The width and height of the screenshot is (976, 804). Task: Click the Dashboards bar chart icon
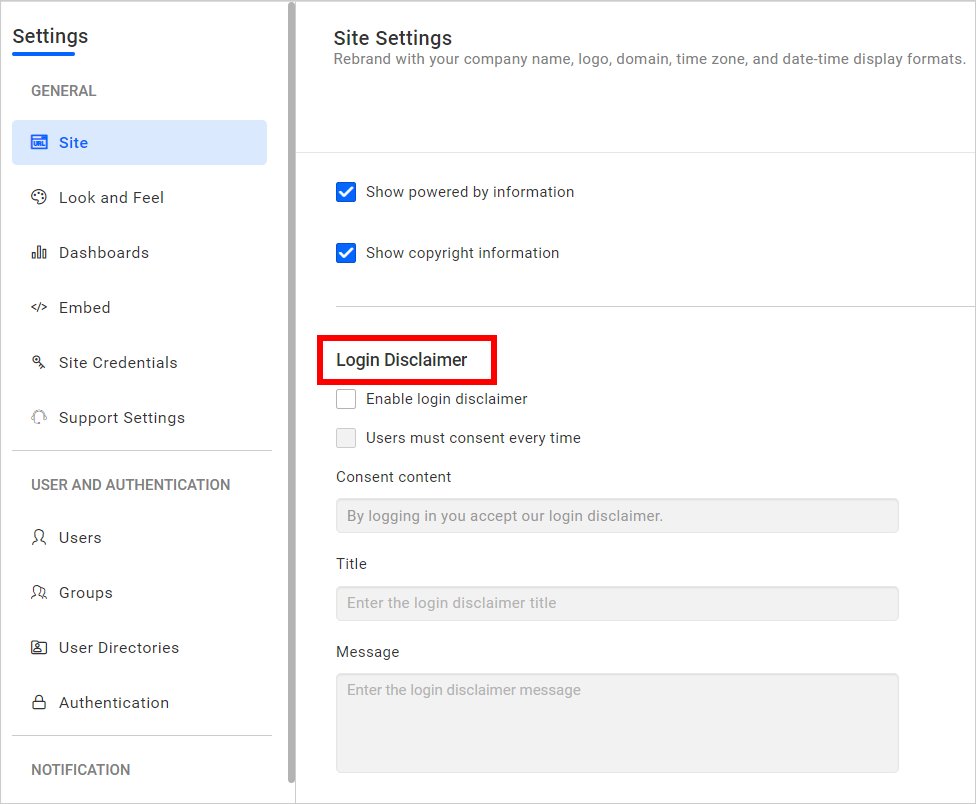pyautogui.click(x=39, y=252)
